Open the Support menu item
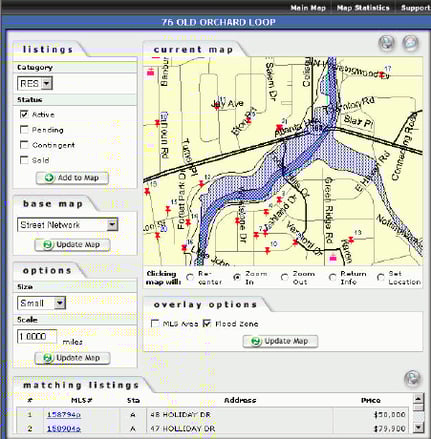This screenshot has height=439, width=431. pyautogui.click(x=415, y=8)
